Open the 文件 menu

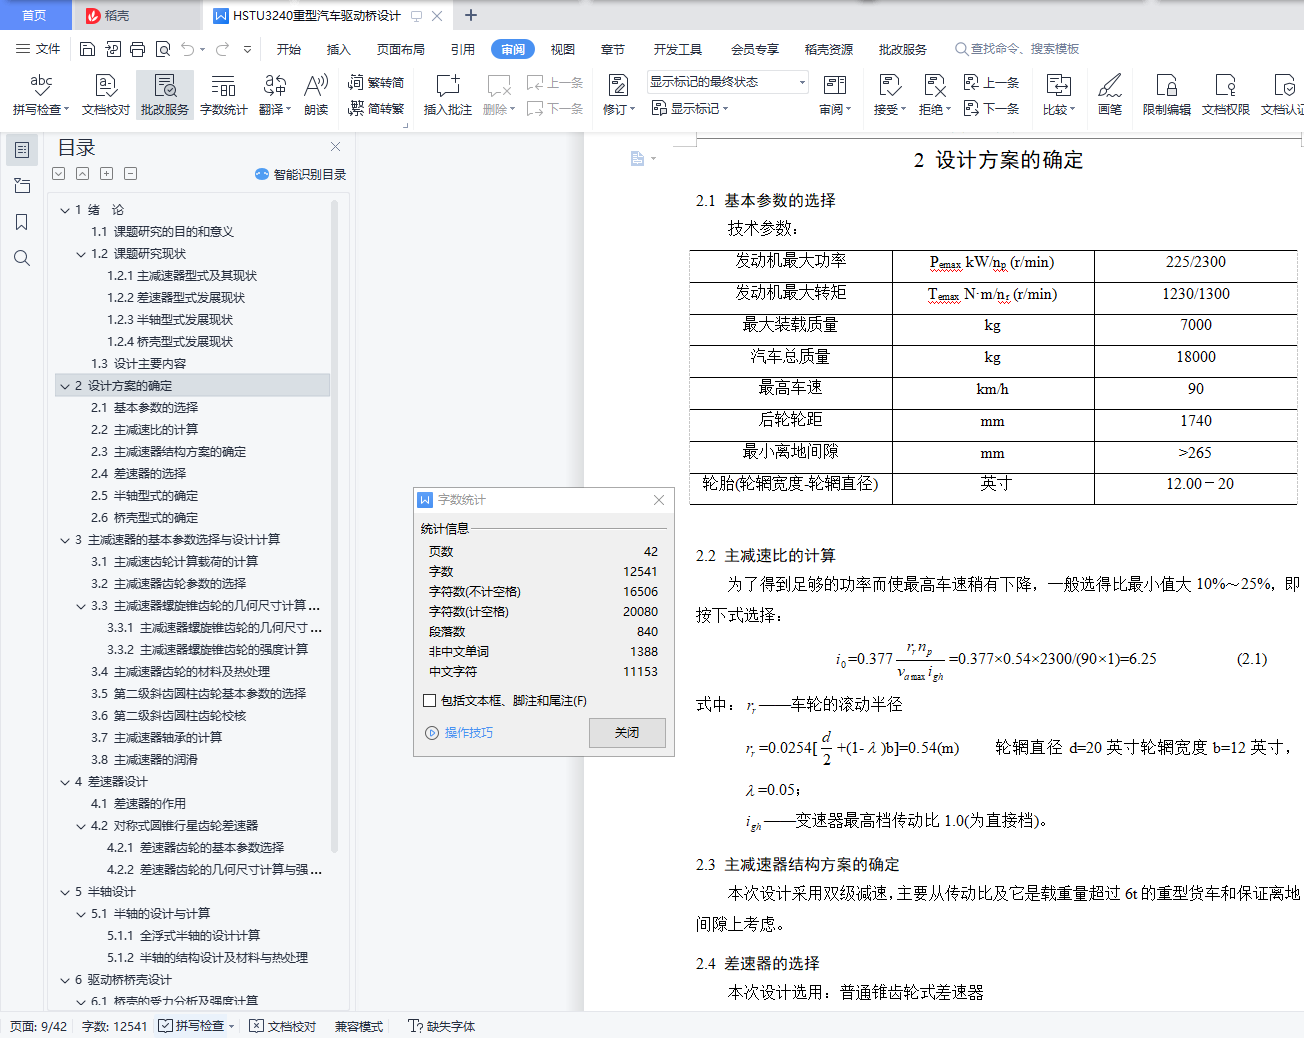tap(39, 49)
